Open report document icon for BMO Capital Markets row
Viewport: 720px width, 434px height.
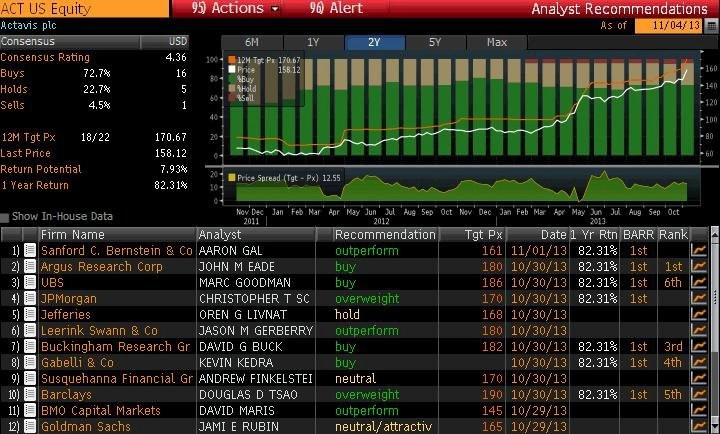[x=30, y=411]
